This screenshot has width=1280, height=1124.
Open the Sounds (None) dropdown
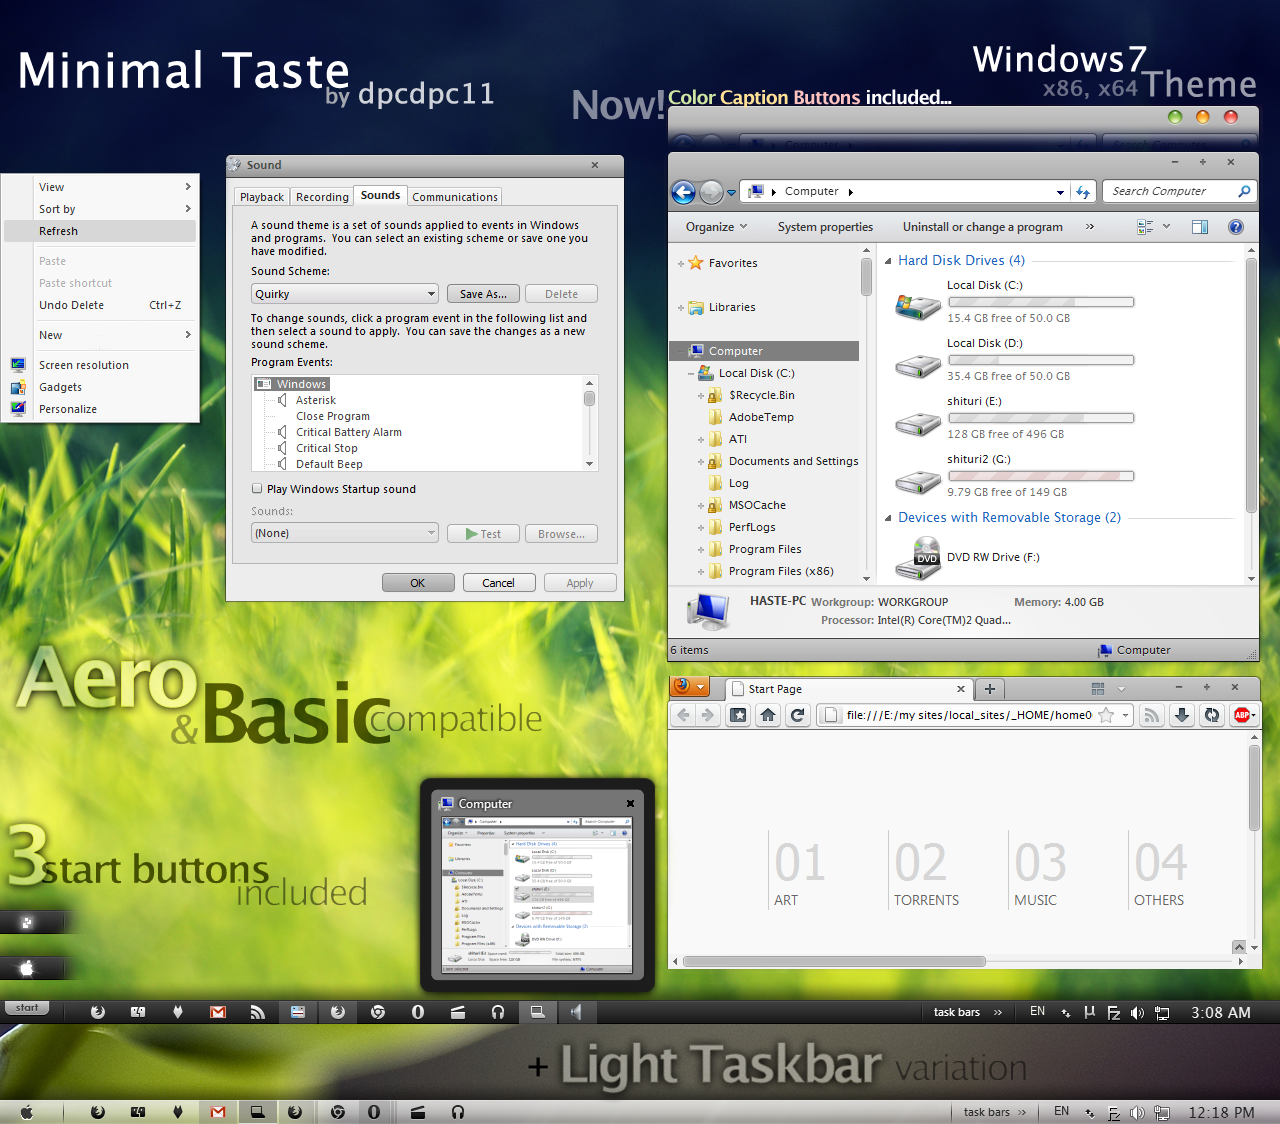345,533
